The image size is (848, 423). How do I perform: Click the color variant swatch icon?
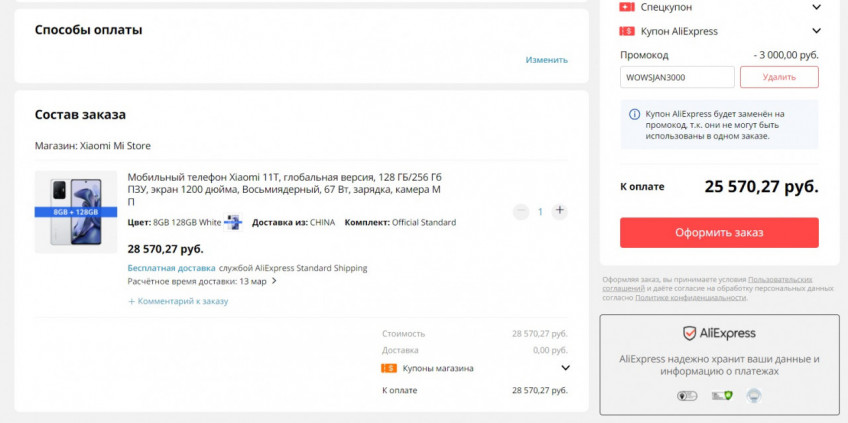[x=233, y=222]
